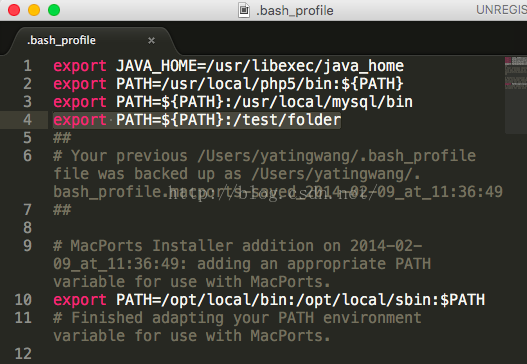
Task: Click line number 10 in gutter
Action: point(23,300)
